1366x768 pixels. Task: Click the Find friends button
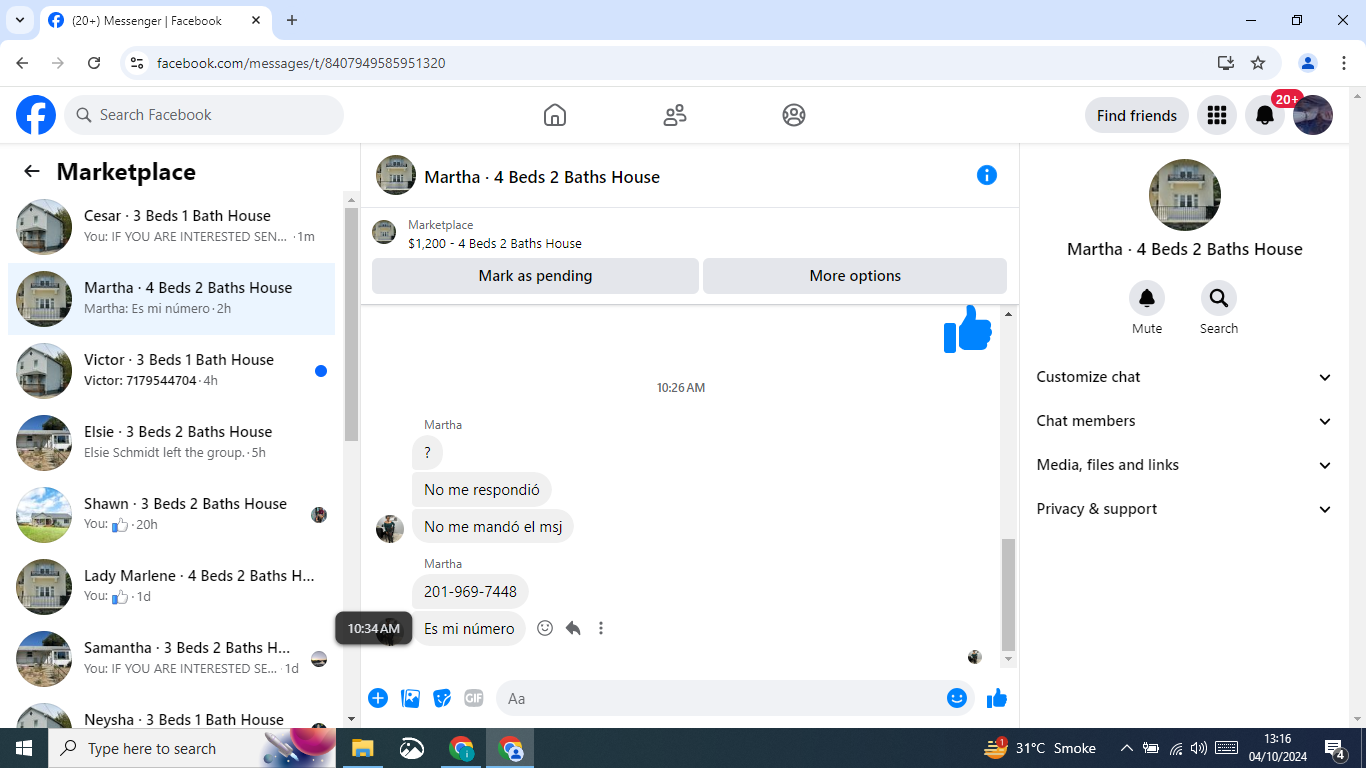pyautogui.click(x=1137, y=115)
